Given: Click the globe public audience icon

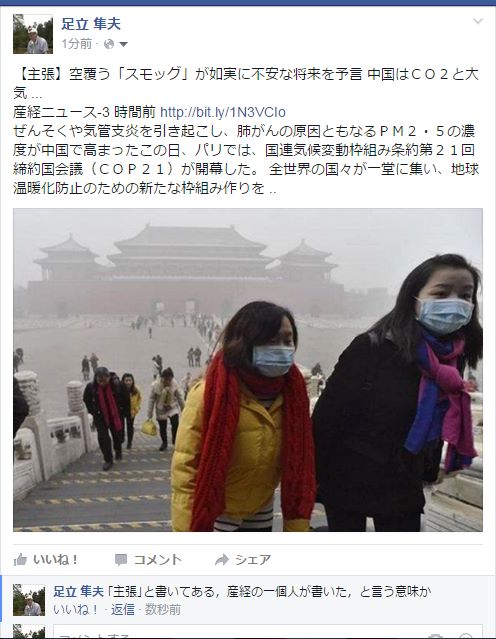Looking at the screenshot, I should [109, 44].
